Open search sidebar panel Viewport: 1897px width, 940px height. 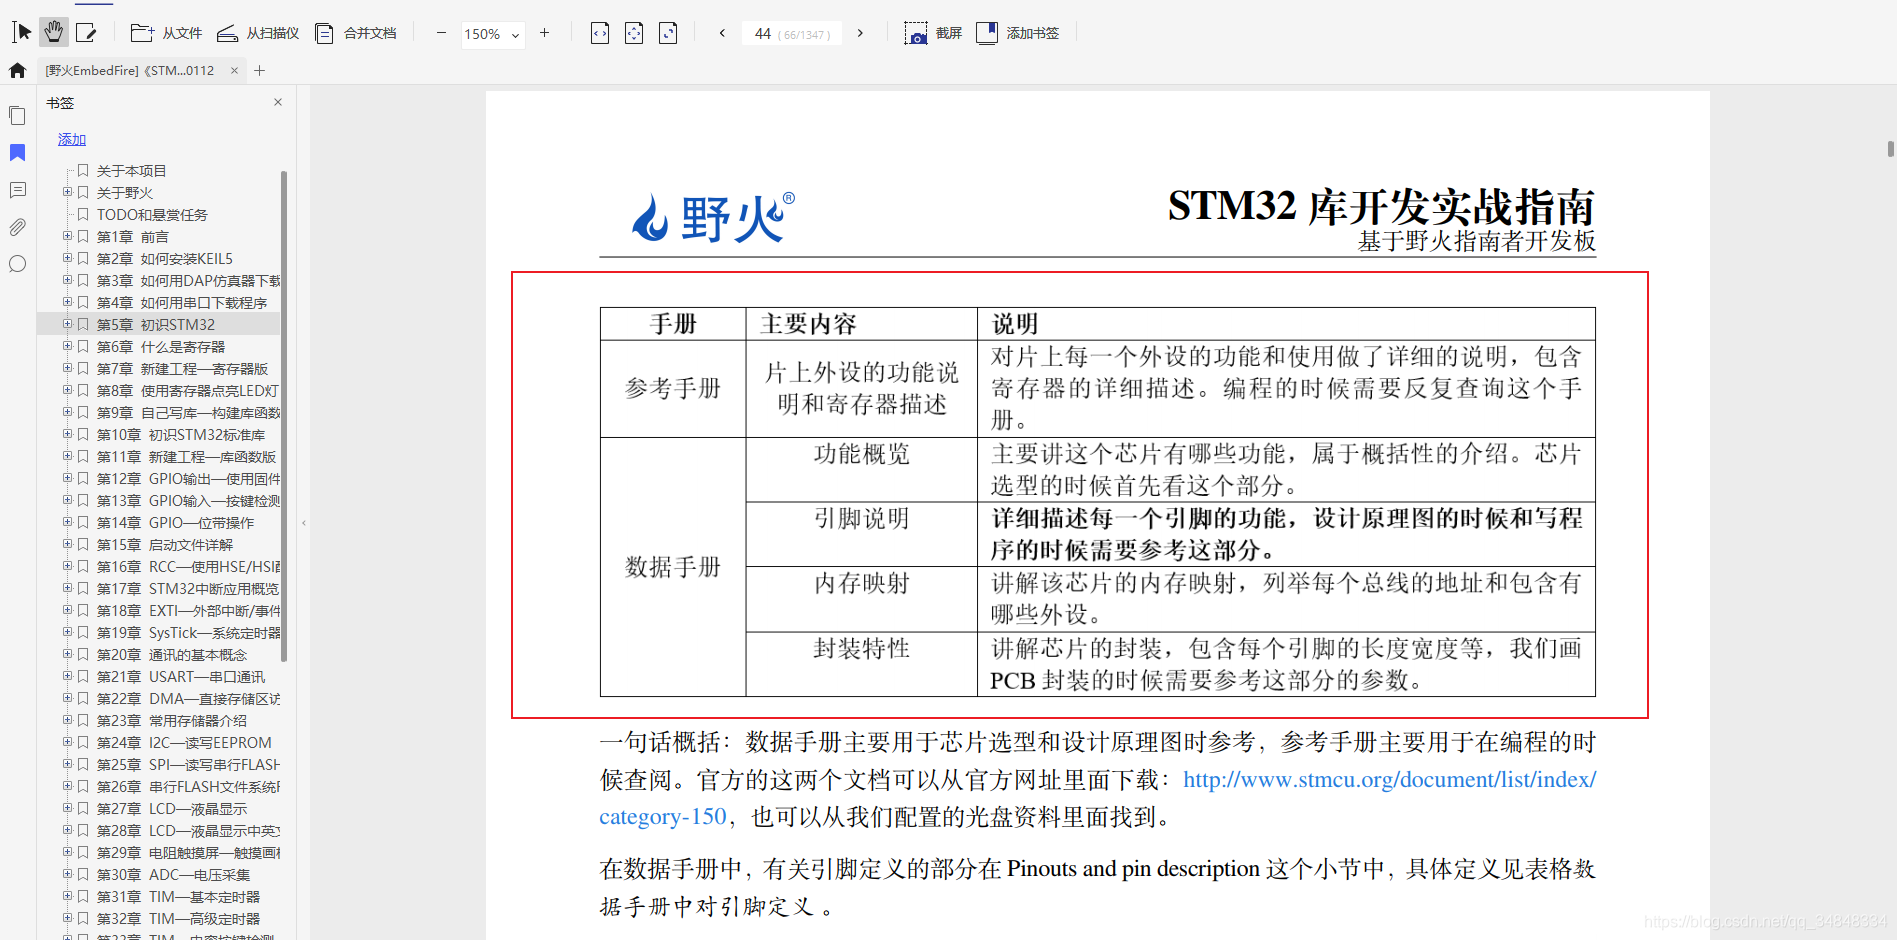pyautogui.click(x=17, y=264)
